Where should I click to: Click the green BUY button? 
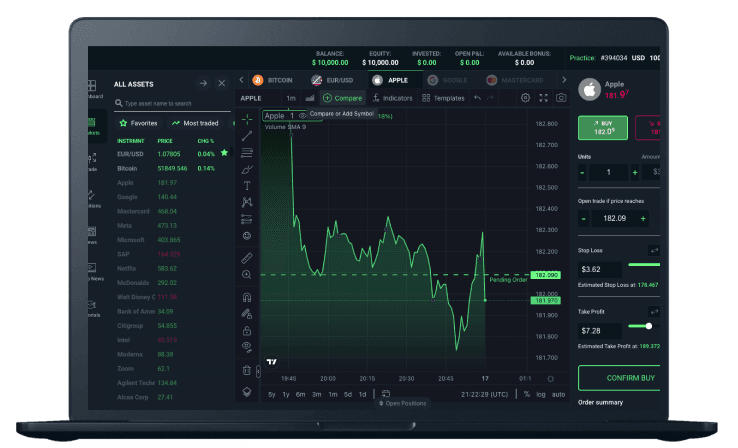pos(603,128)
